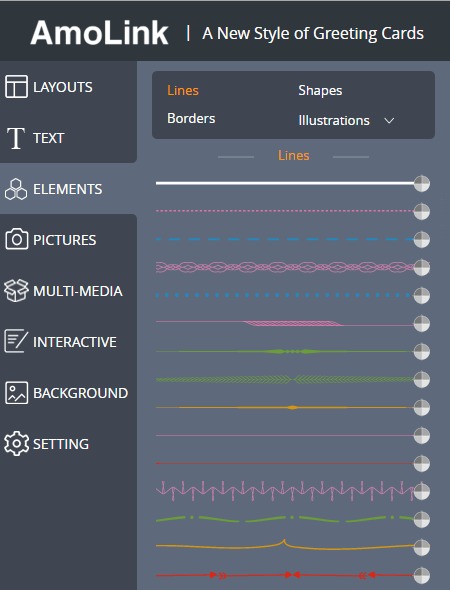This screenshot has height=590, width=450.
Task: Click round icon beside thin red line
Action: pos(421,464)
